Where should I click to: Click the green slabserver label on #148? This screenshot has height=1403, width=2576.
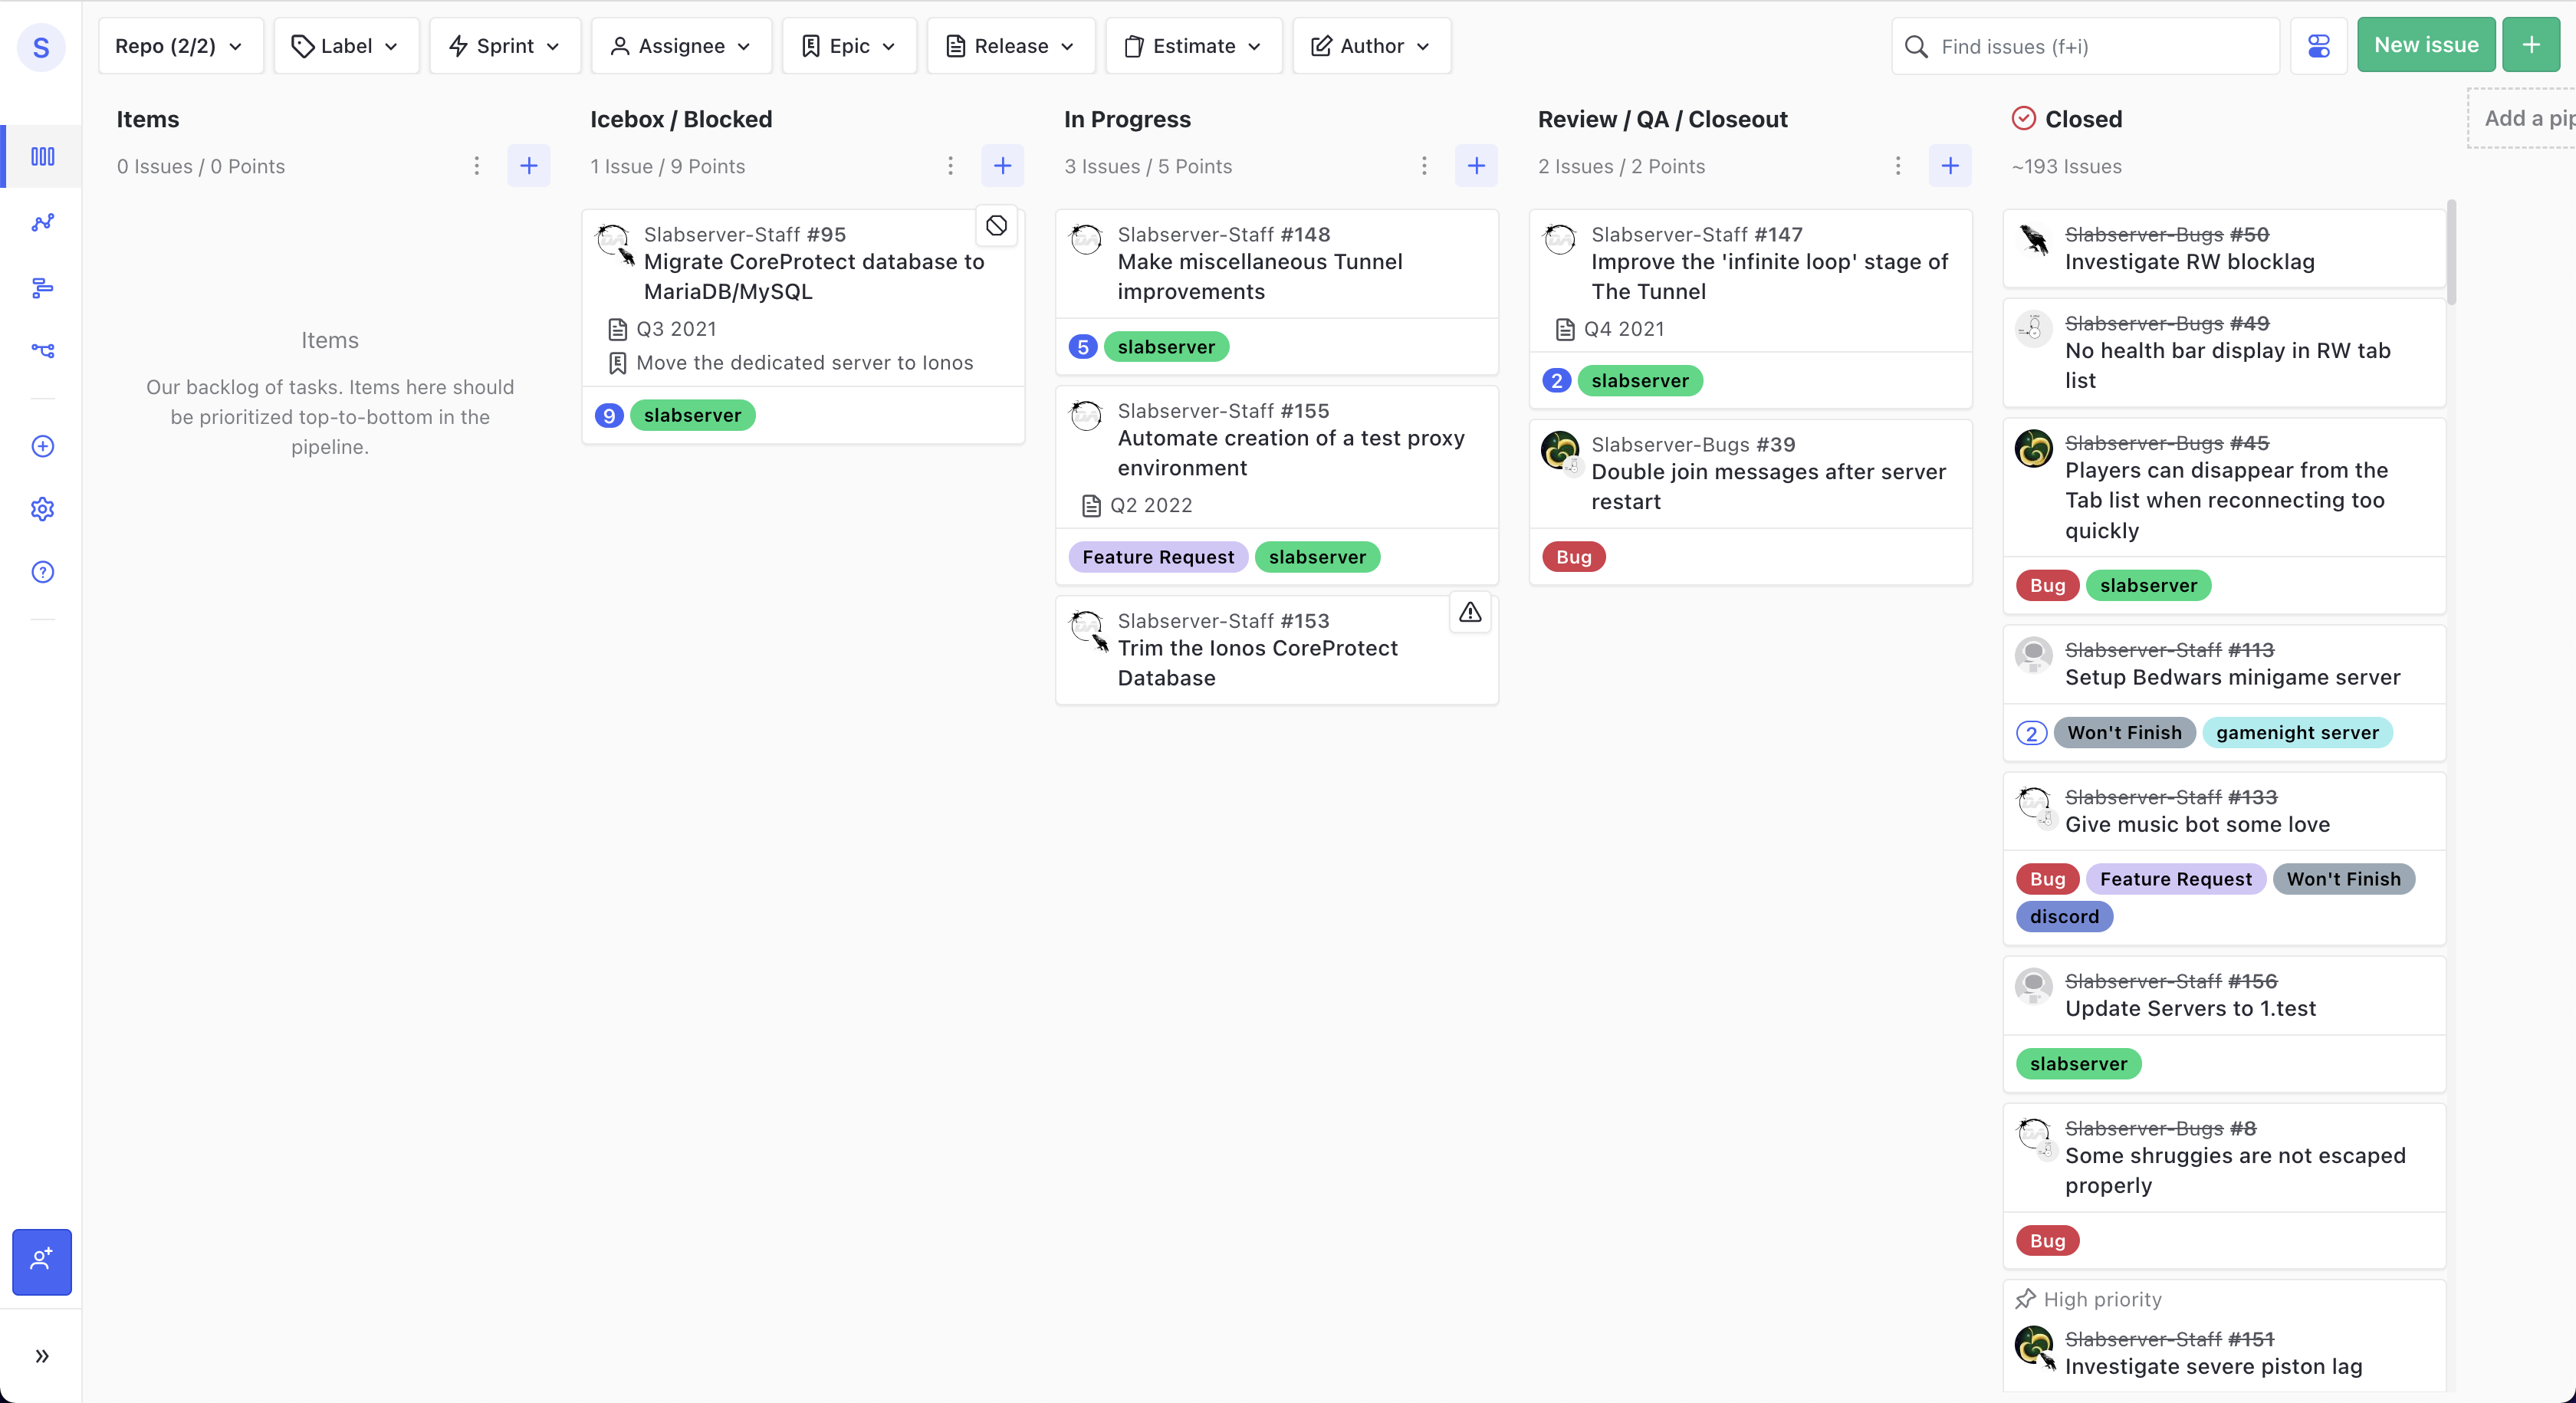[1166, 347]
